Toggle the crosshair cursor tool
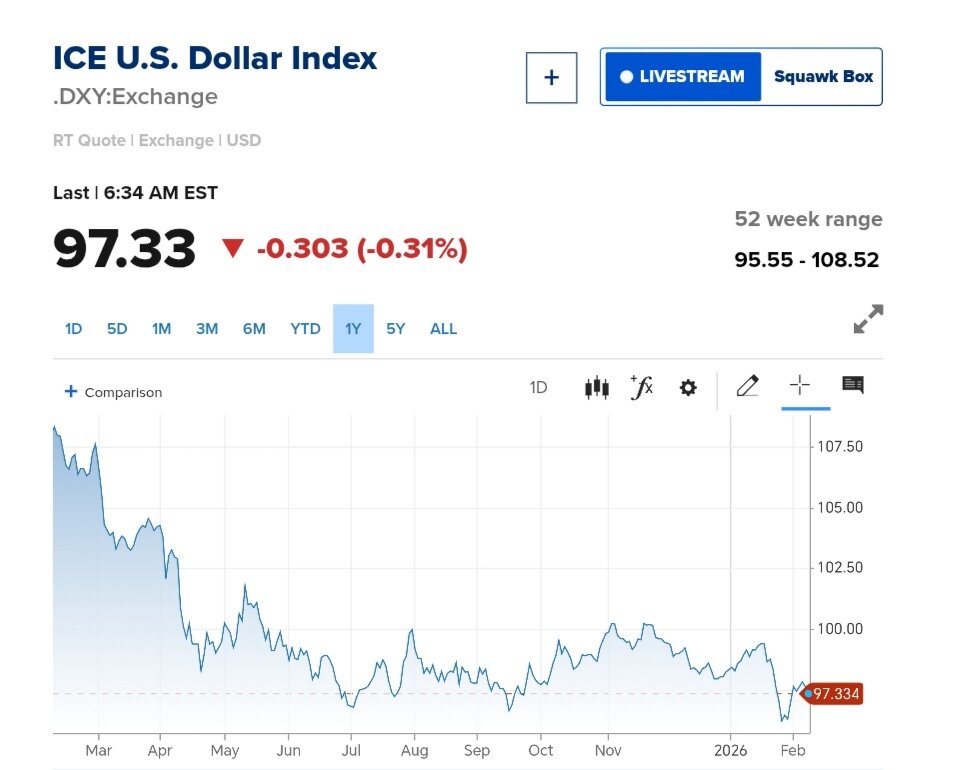Image resolution: width=957 pixels, height=770 pixels. click(x=800, y=386)
